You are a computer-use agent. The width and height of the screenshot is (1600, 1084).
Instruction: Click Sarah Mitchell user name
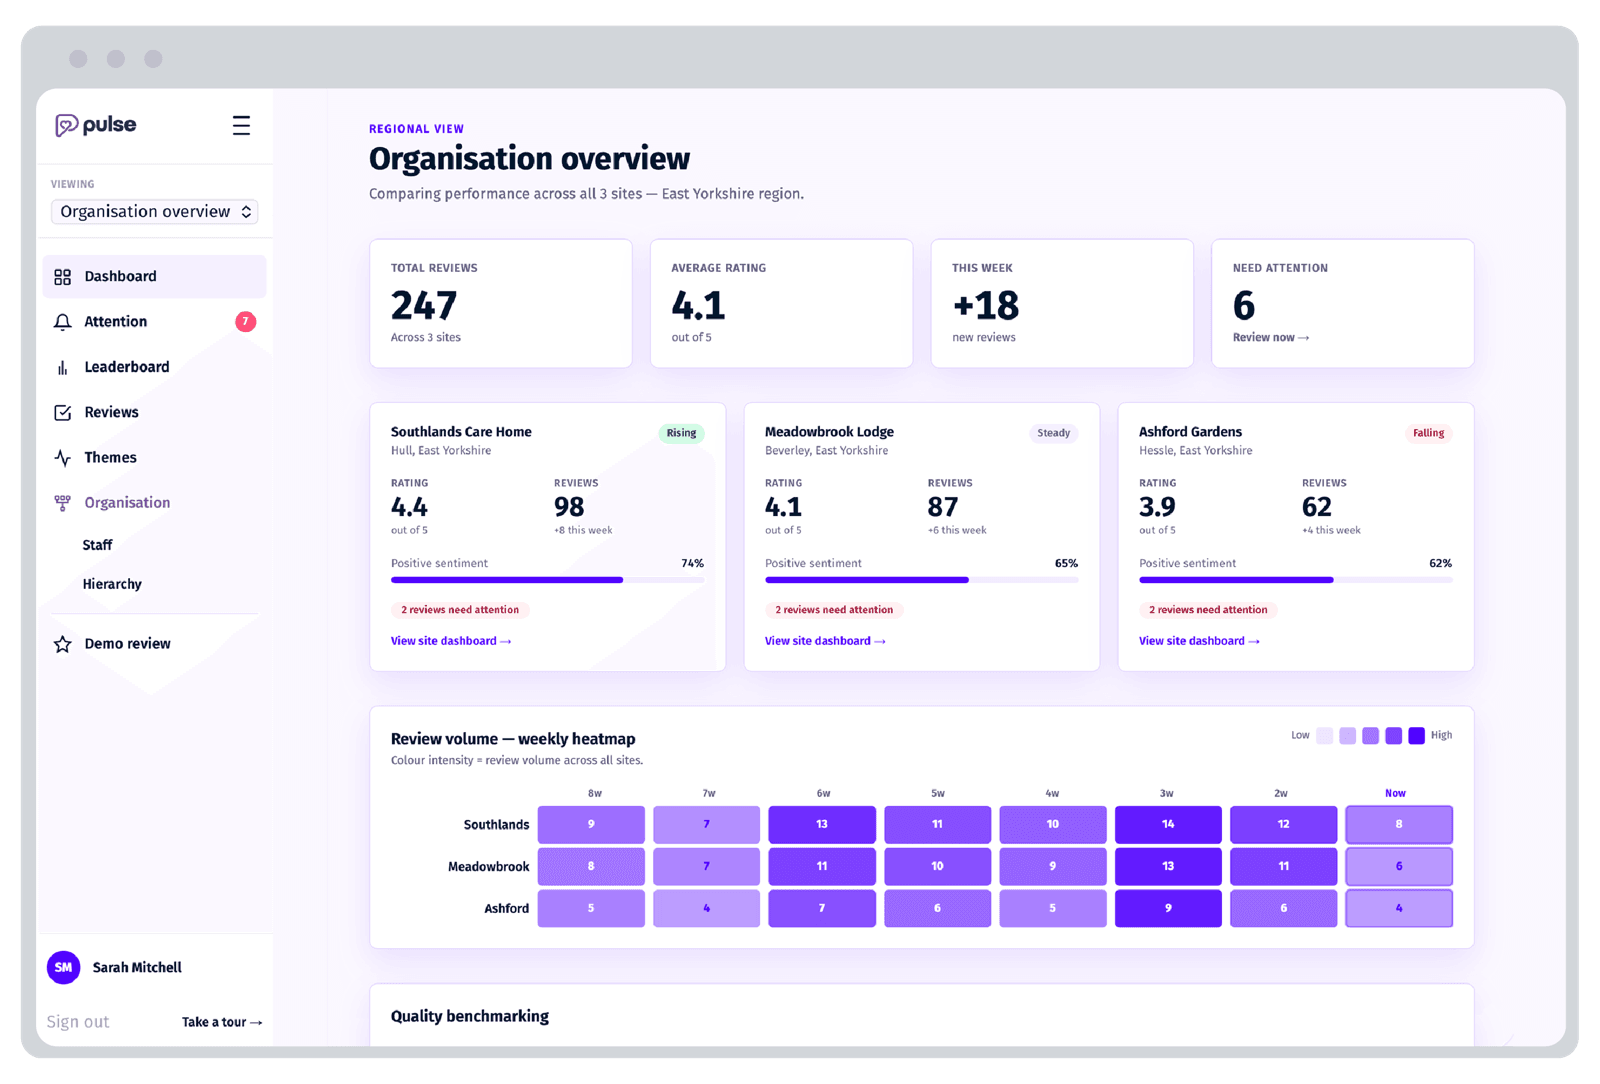[137, 968]
